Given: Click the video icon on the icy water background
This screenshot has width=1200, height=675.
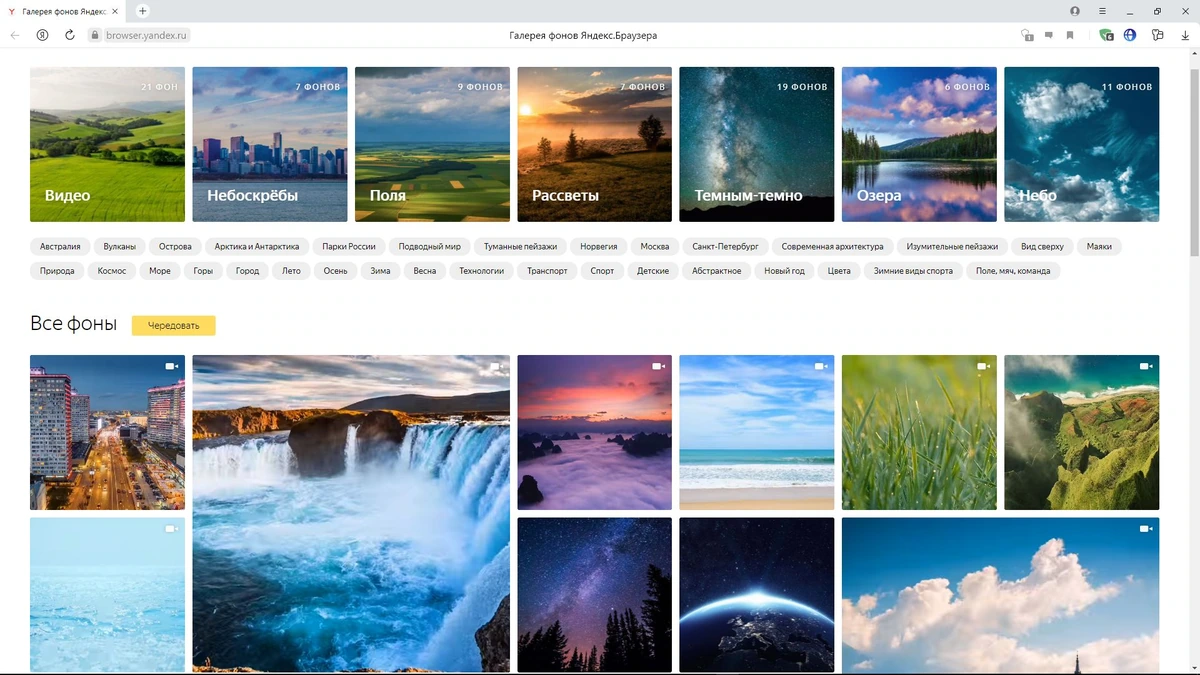Looking at the screenshot, I should point(171,528).
